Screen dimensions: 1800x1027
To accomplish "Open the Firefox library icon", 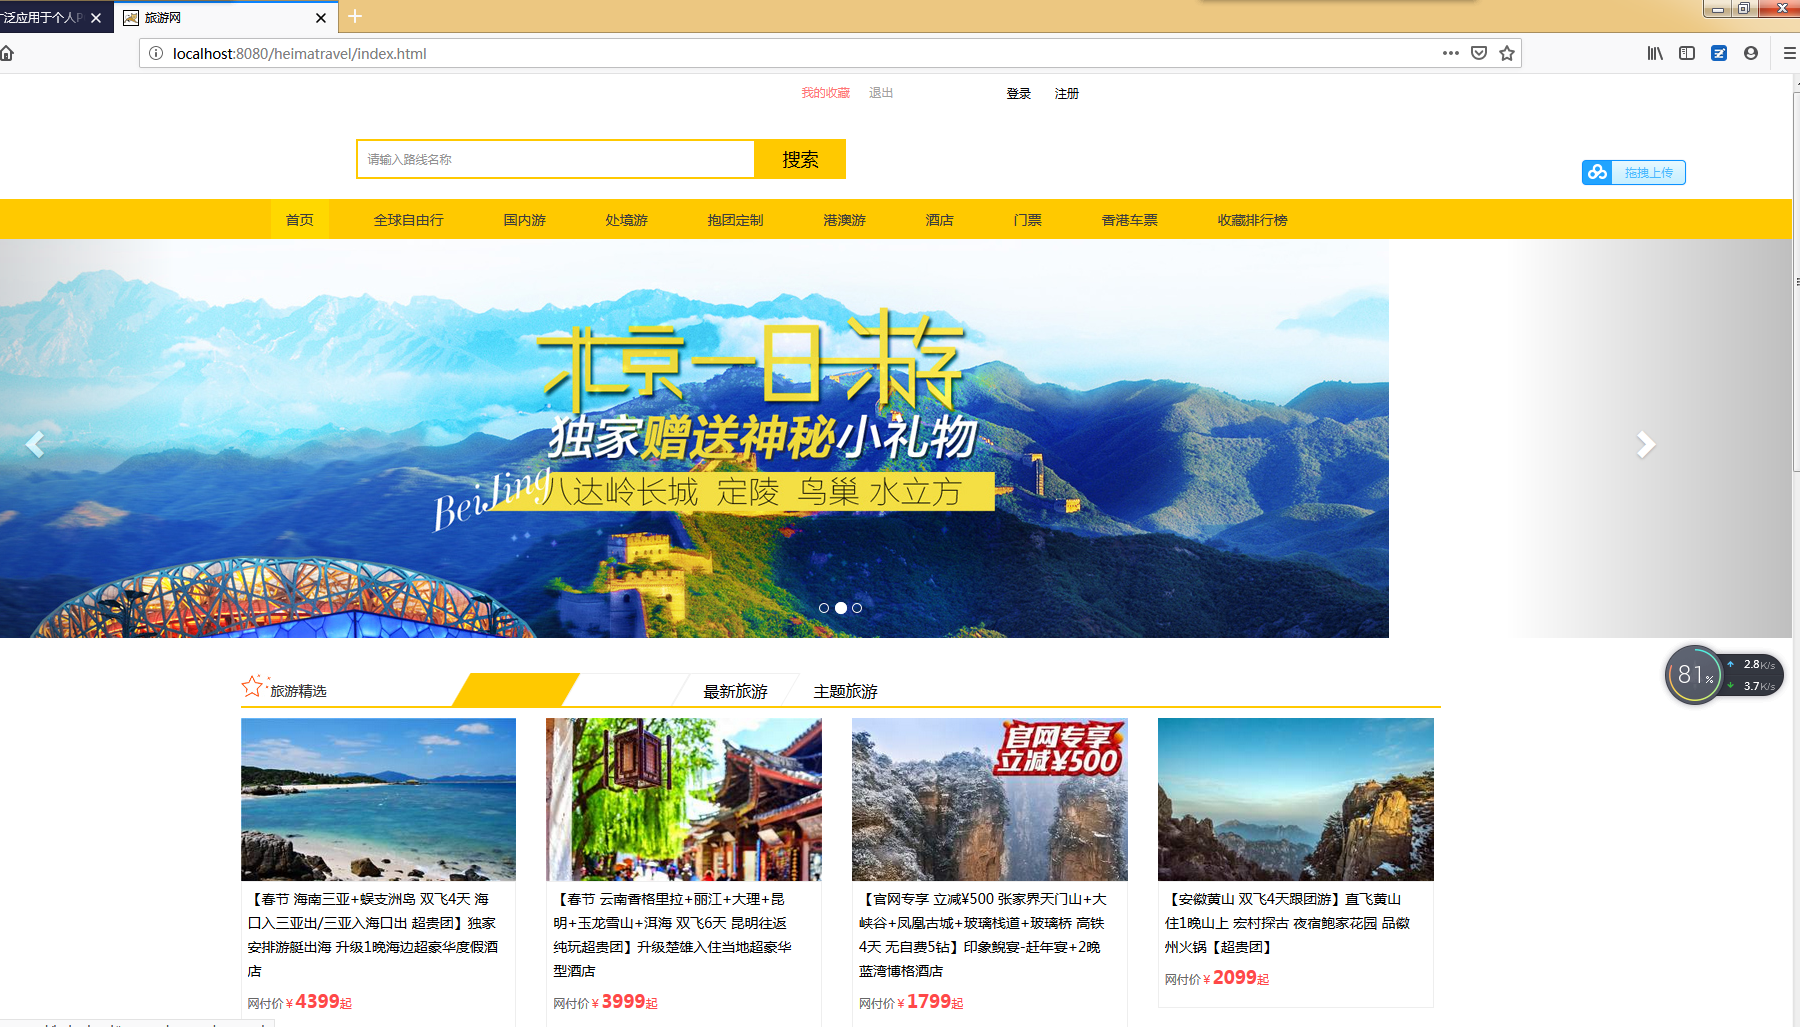I will click(1655, 53).
